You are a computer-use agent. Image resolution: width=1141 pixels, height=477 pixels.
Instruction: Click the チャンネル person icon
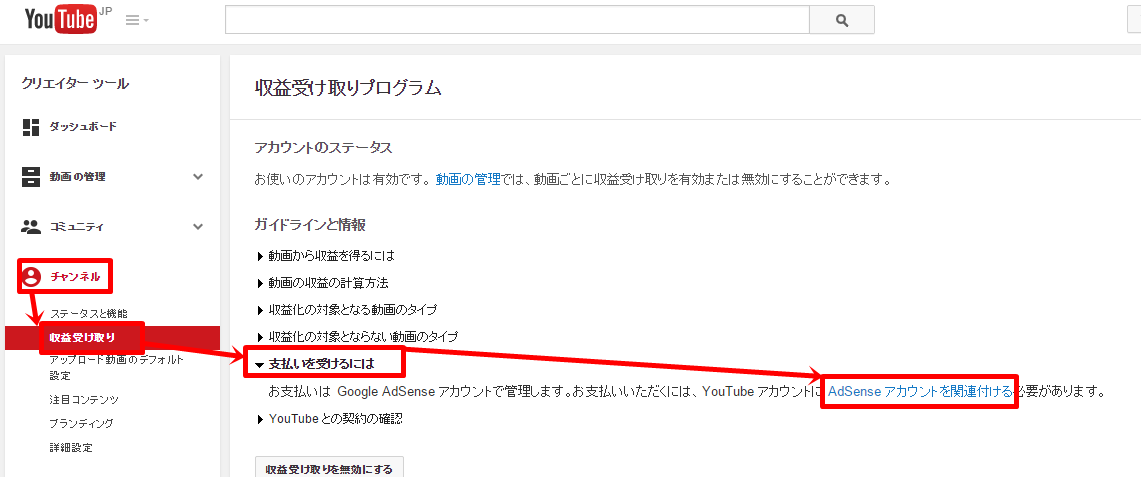point(31,276)
